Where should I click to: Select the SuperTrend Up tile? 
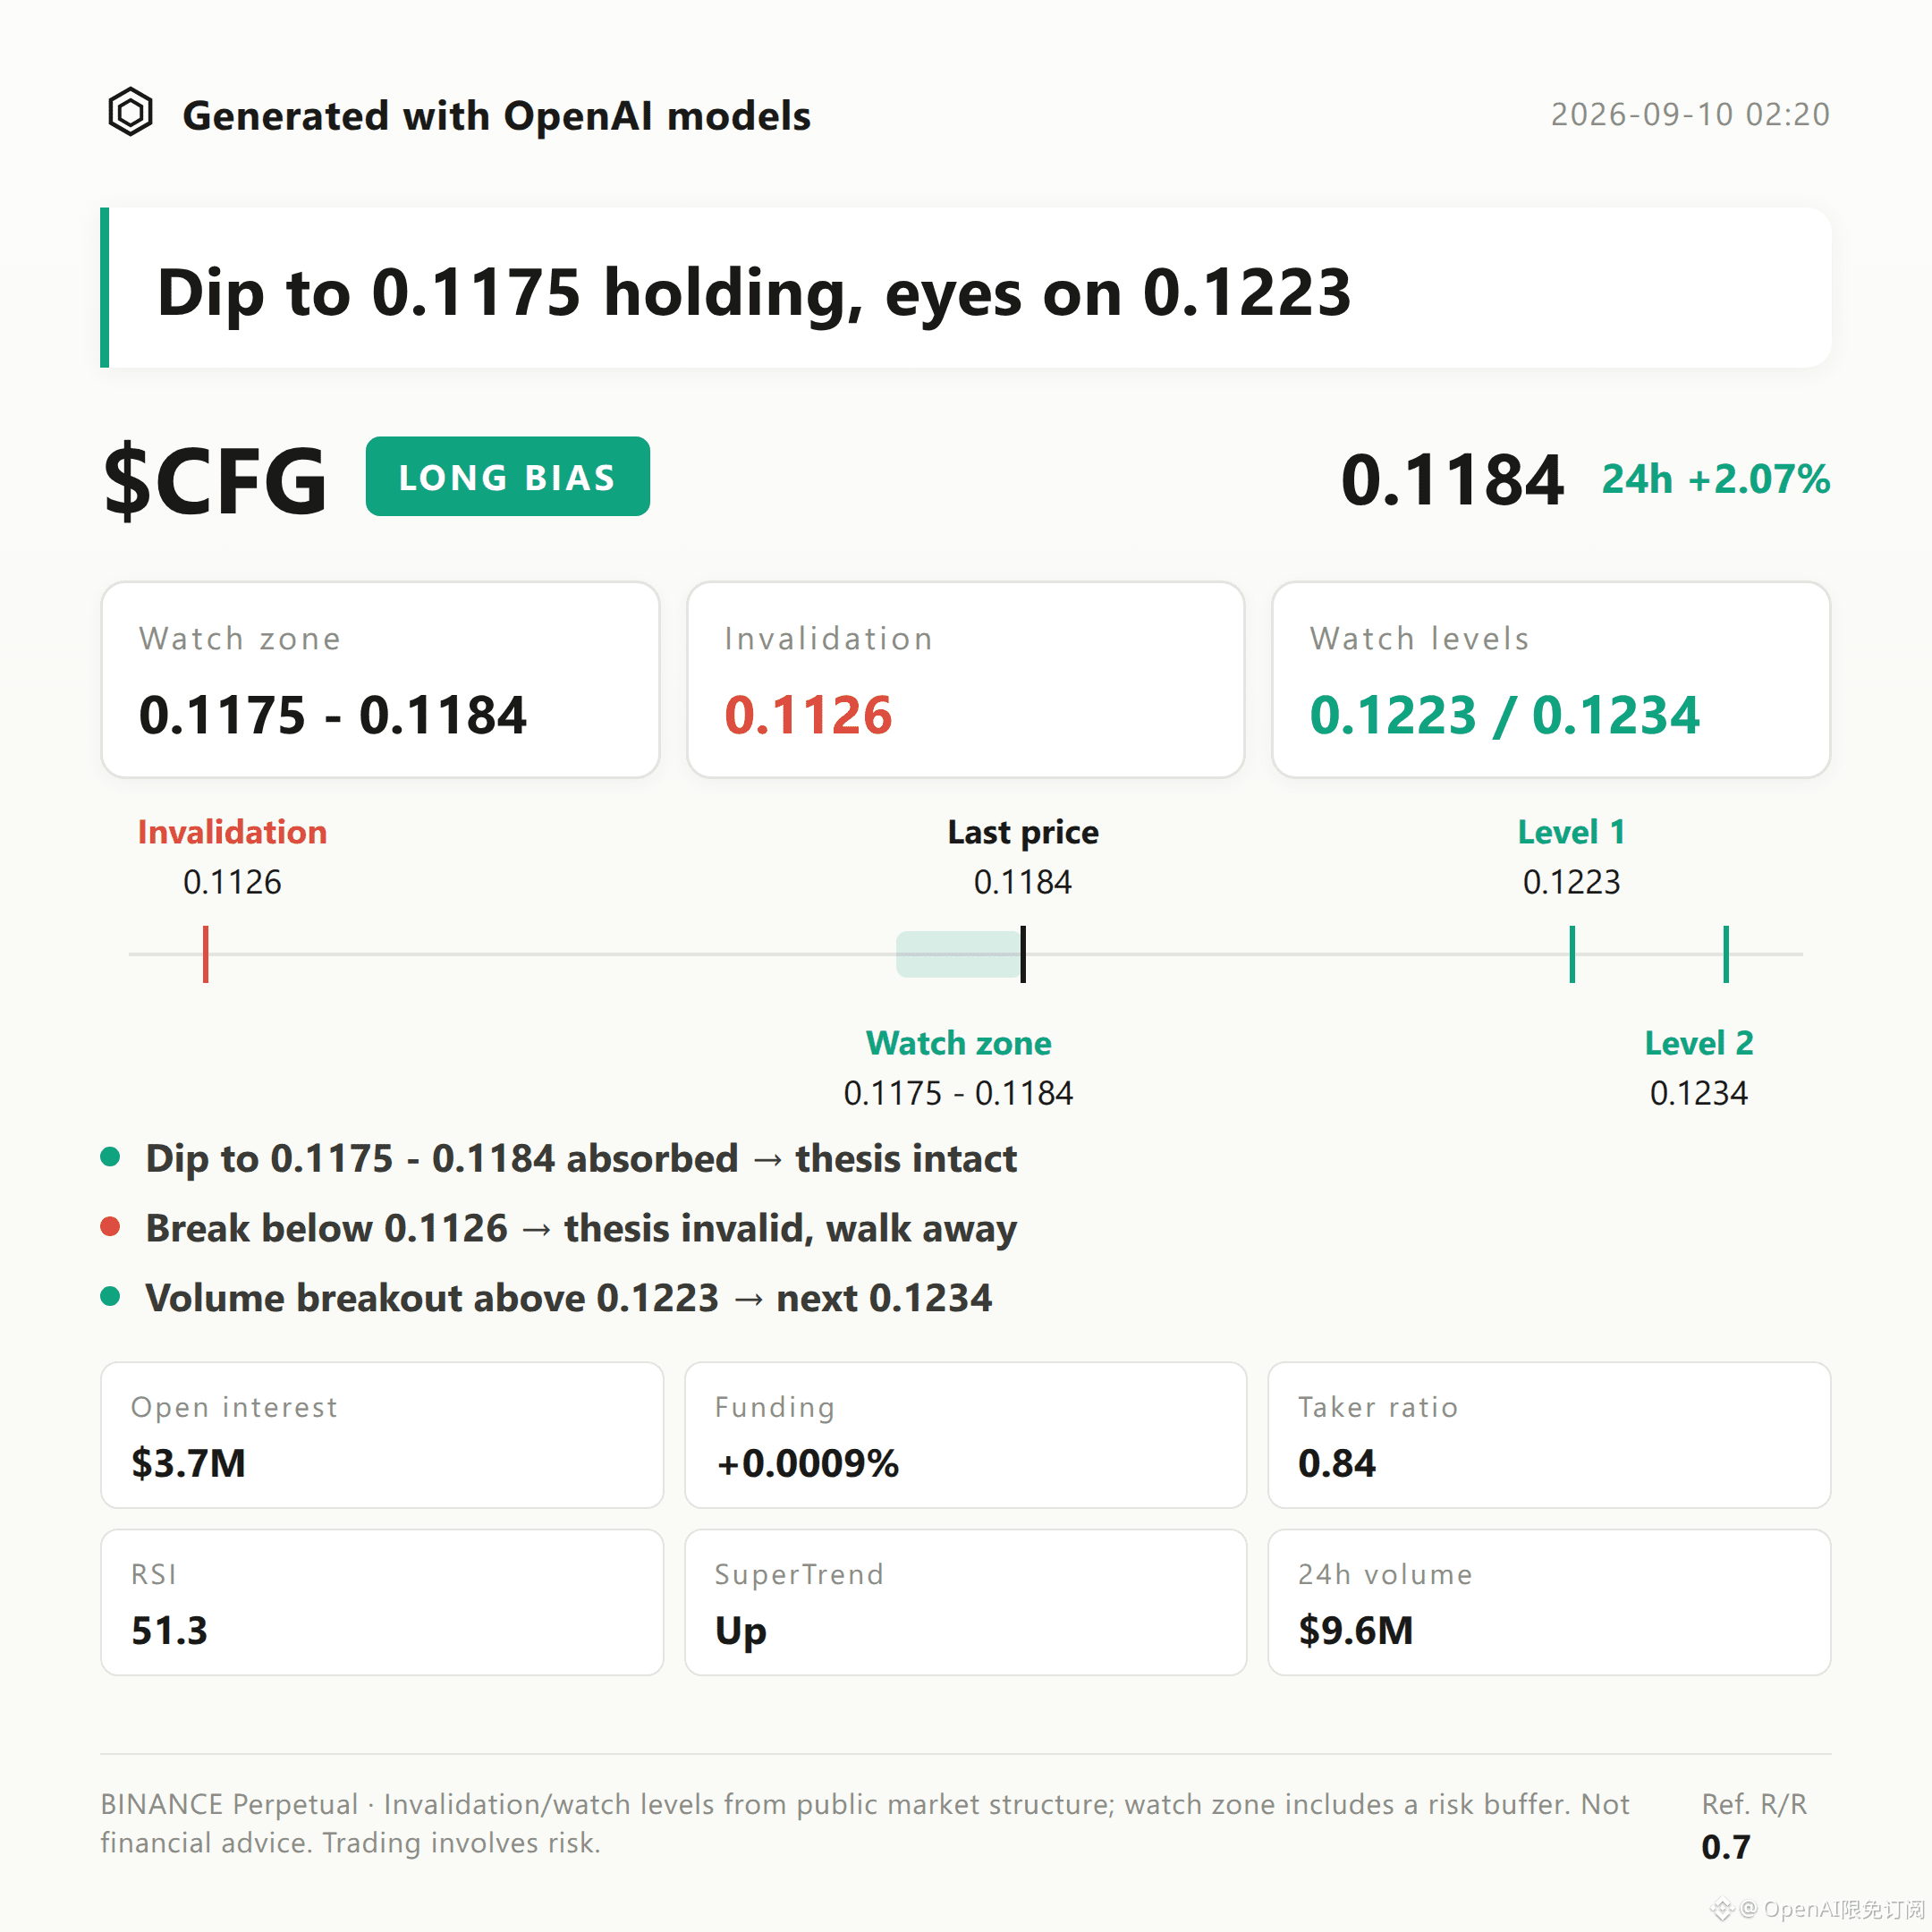click(x=966, y=1602)
